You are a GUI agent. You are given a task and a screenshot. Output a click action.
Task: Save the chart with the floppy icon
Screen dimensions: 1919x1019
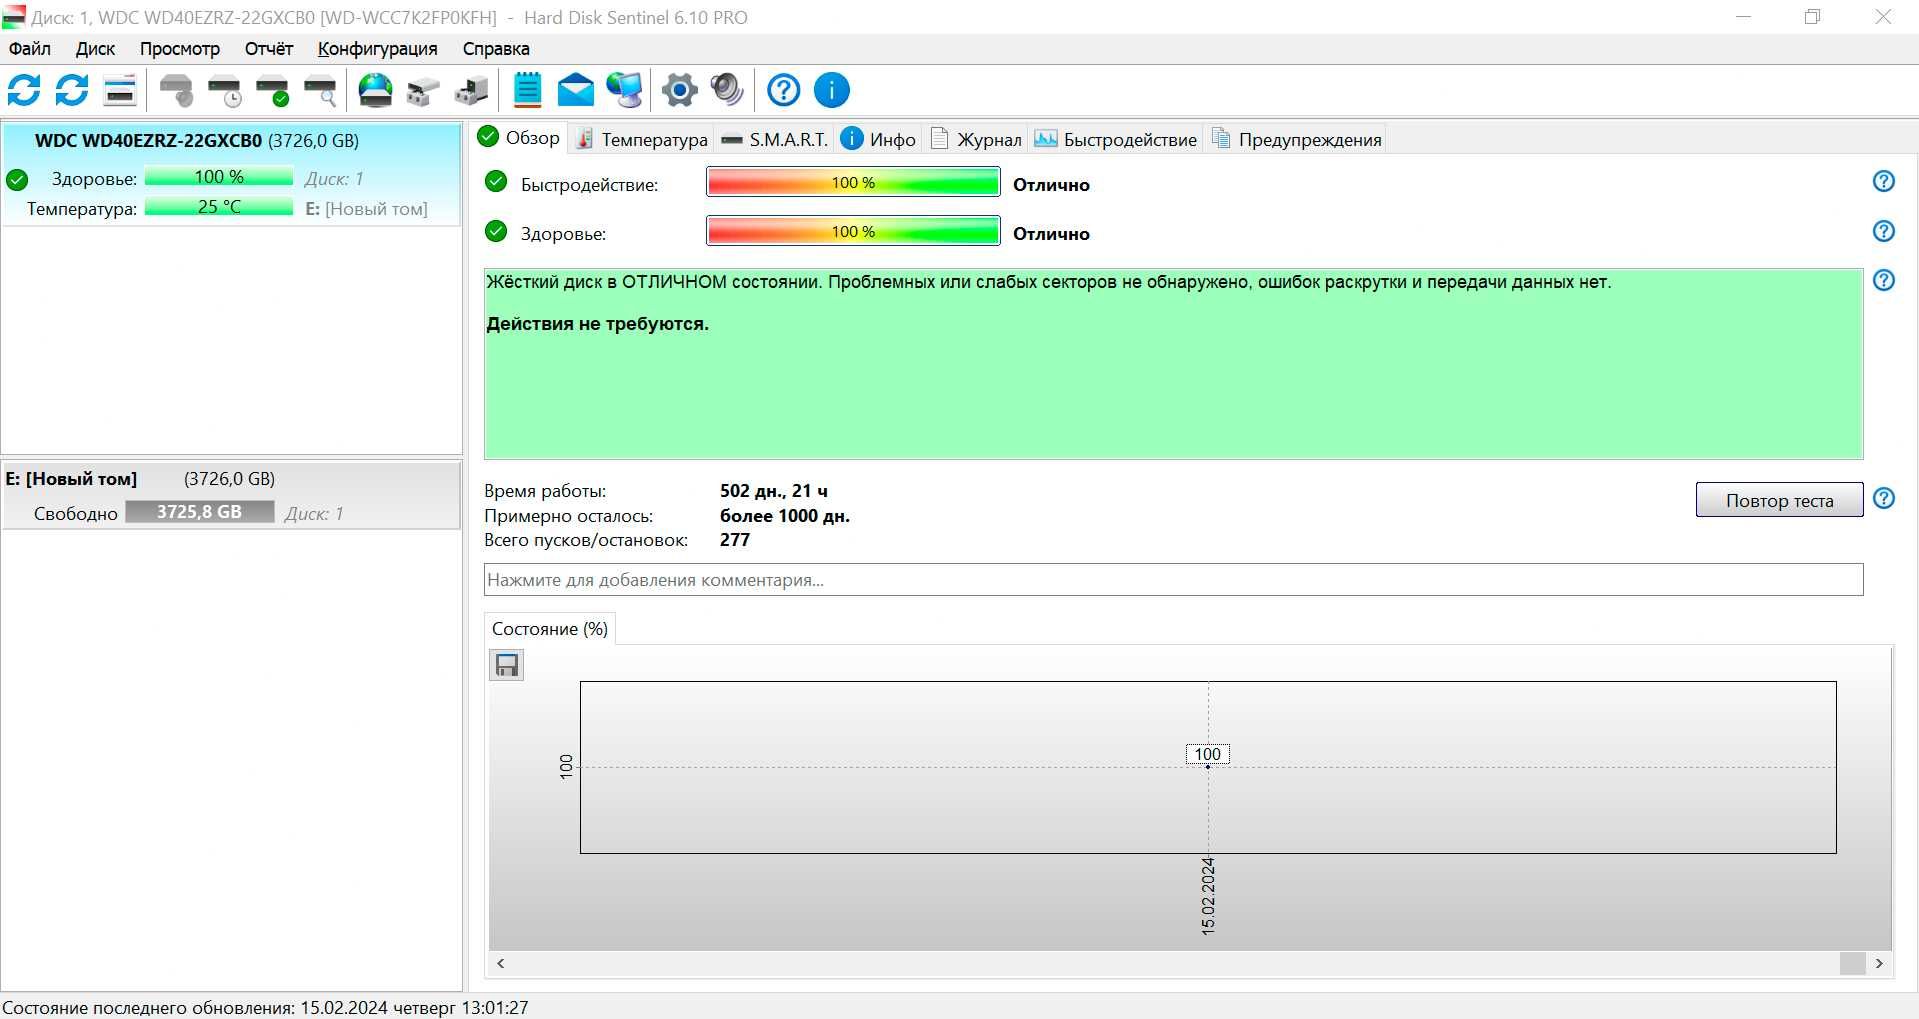507,665
